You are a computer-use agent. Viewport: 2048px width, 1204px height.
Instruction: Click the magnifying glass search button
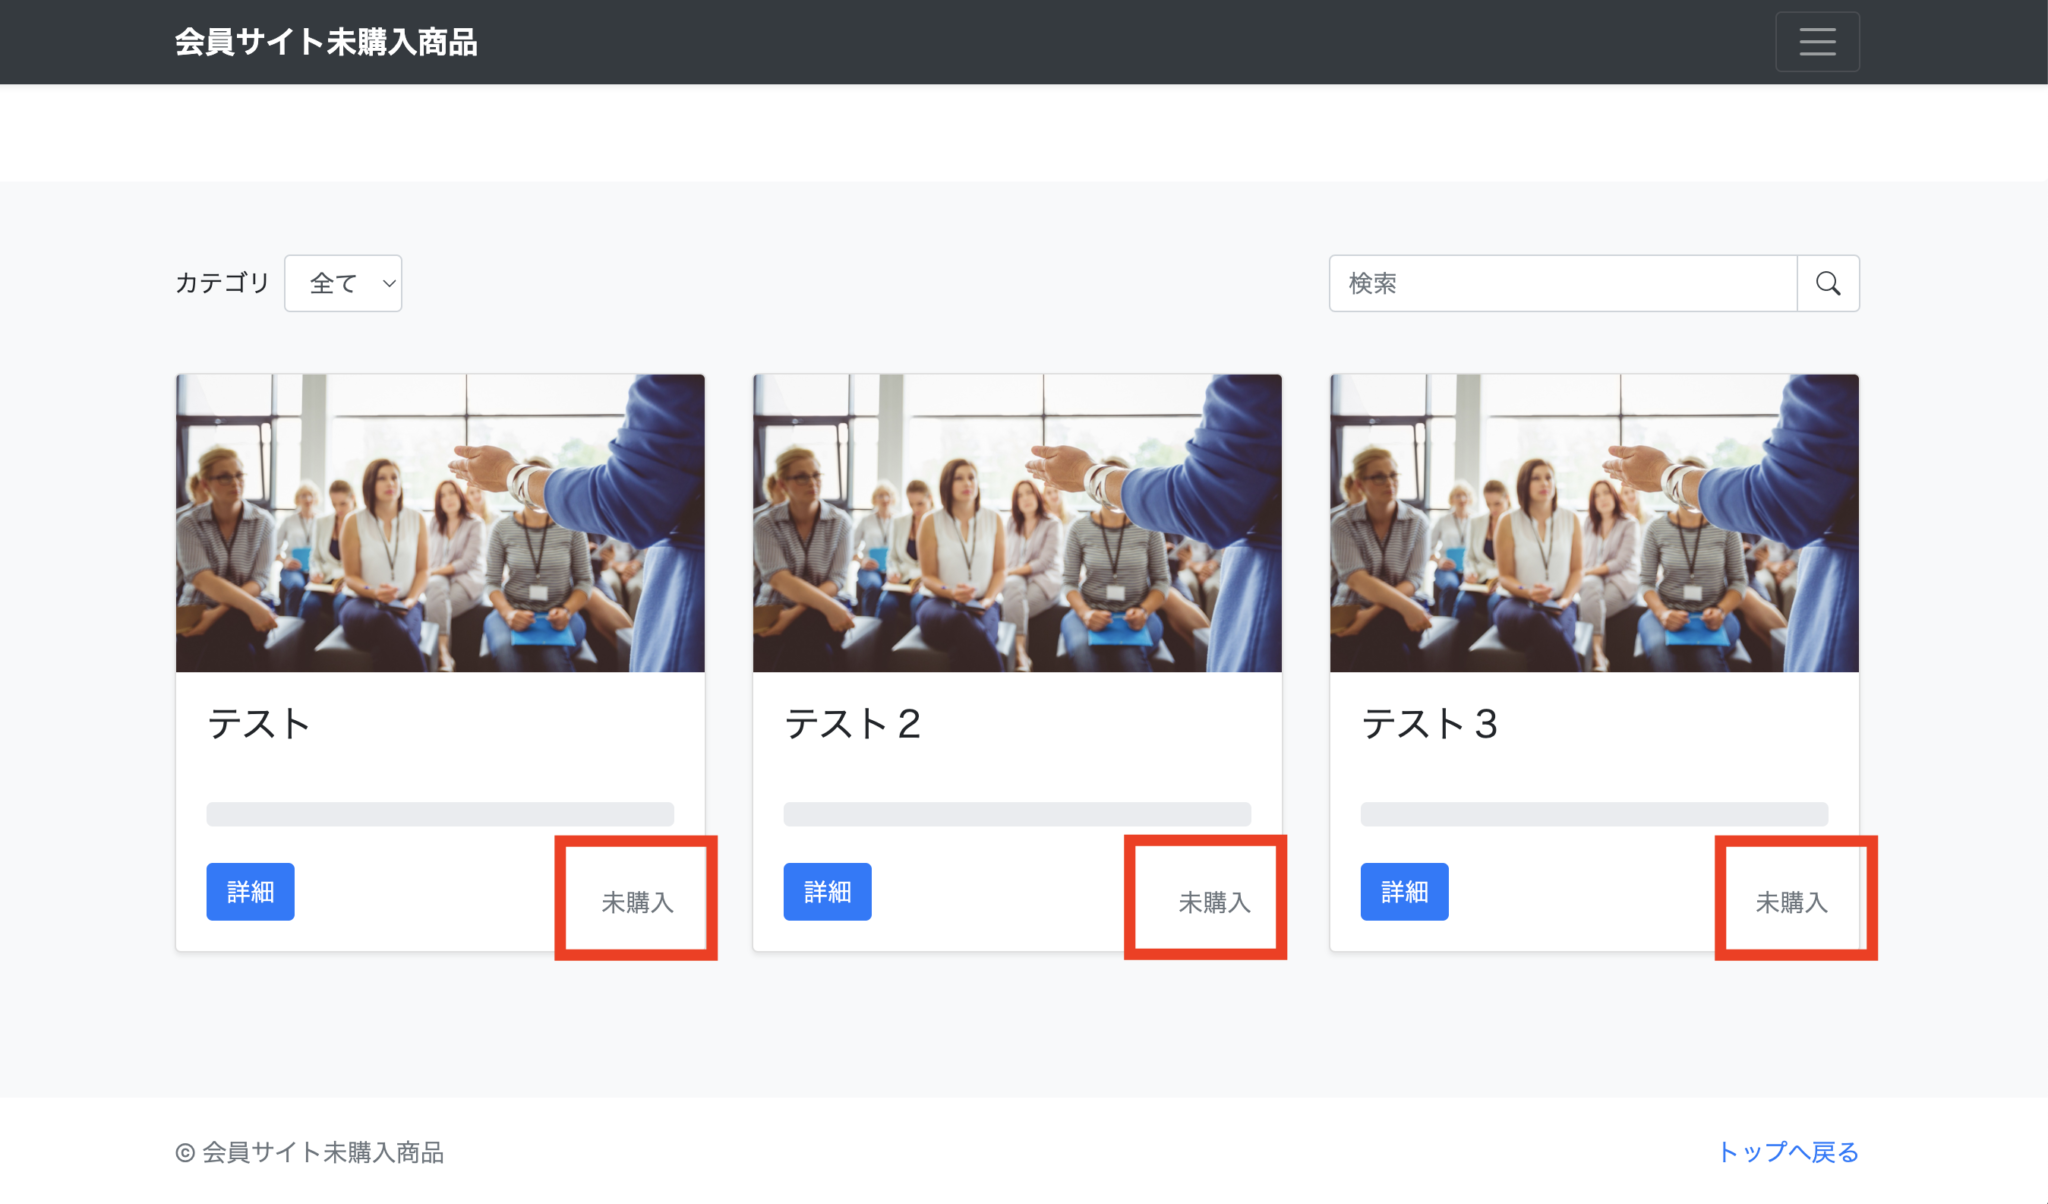[x=1828, y=283]
